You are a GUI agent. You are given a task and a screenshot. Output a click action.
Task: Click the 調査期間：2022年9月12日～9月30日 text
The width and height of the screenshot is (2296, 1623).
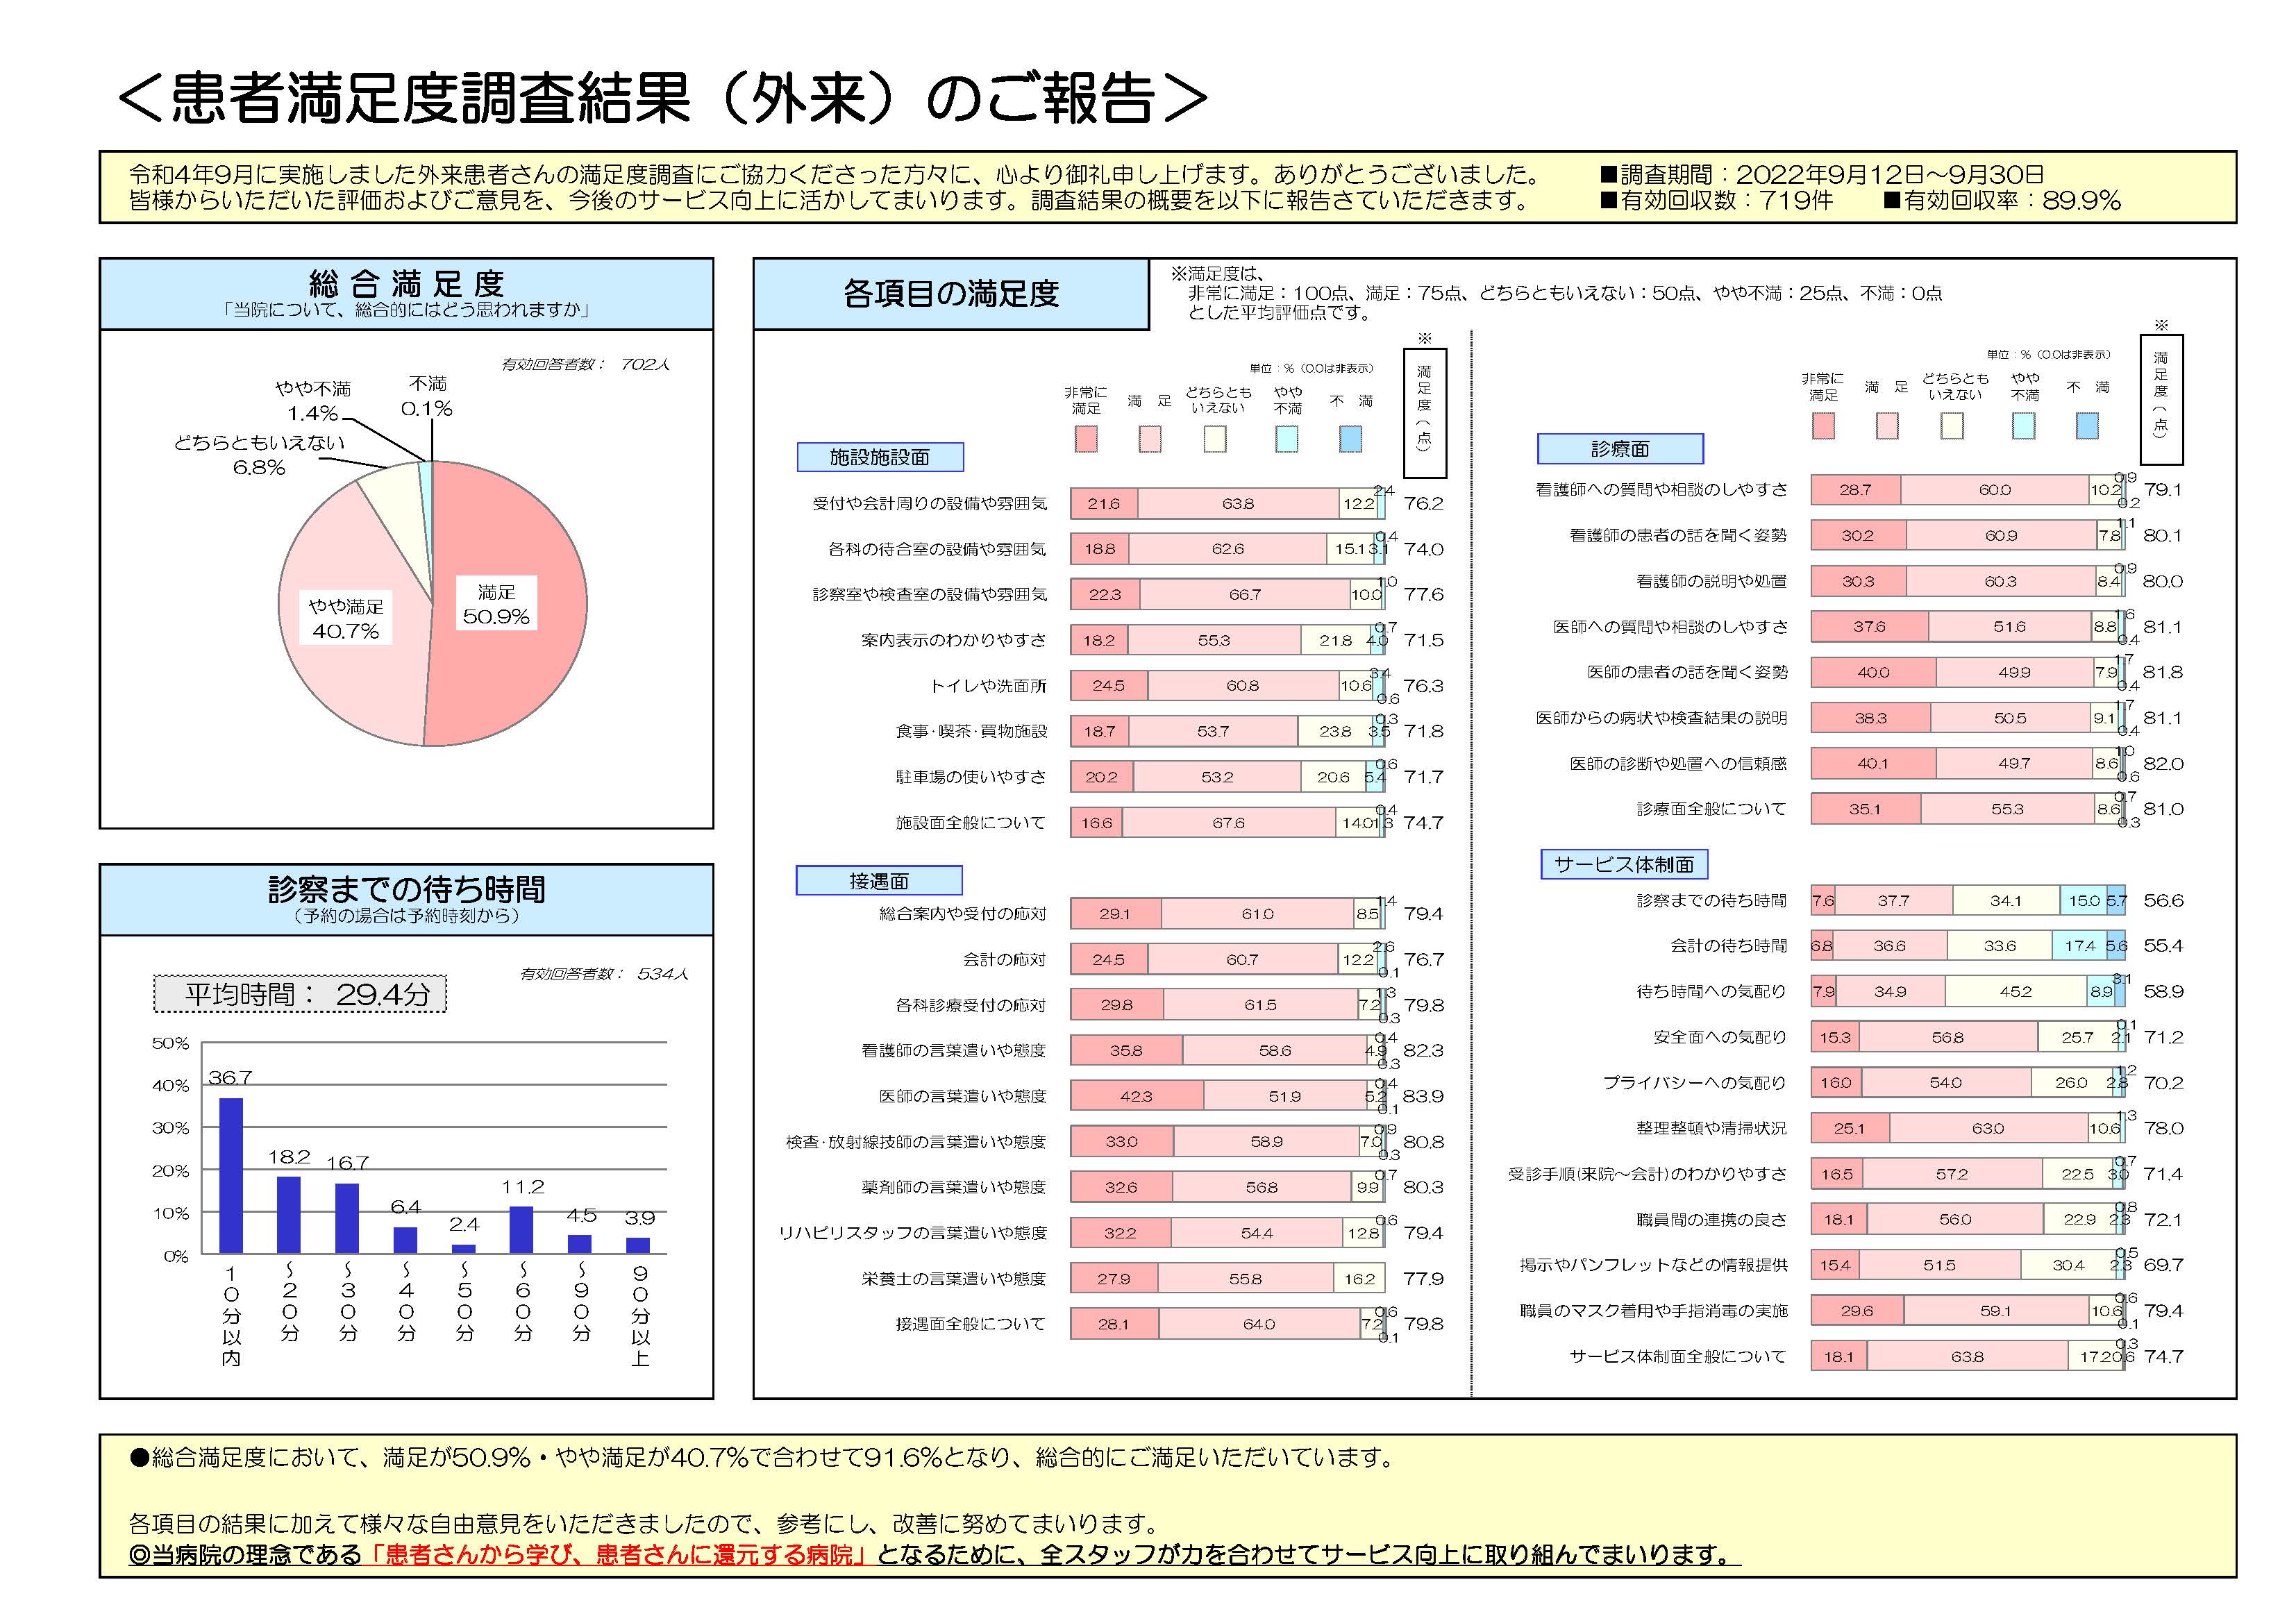click(1822, 175)
